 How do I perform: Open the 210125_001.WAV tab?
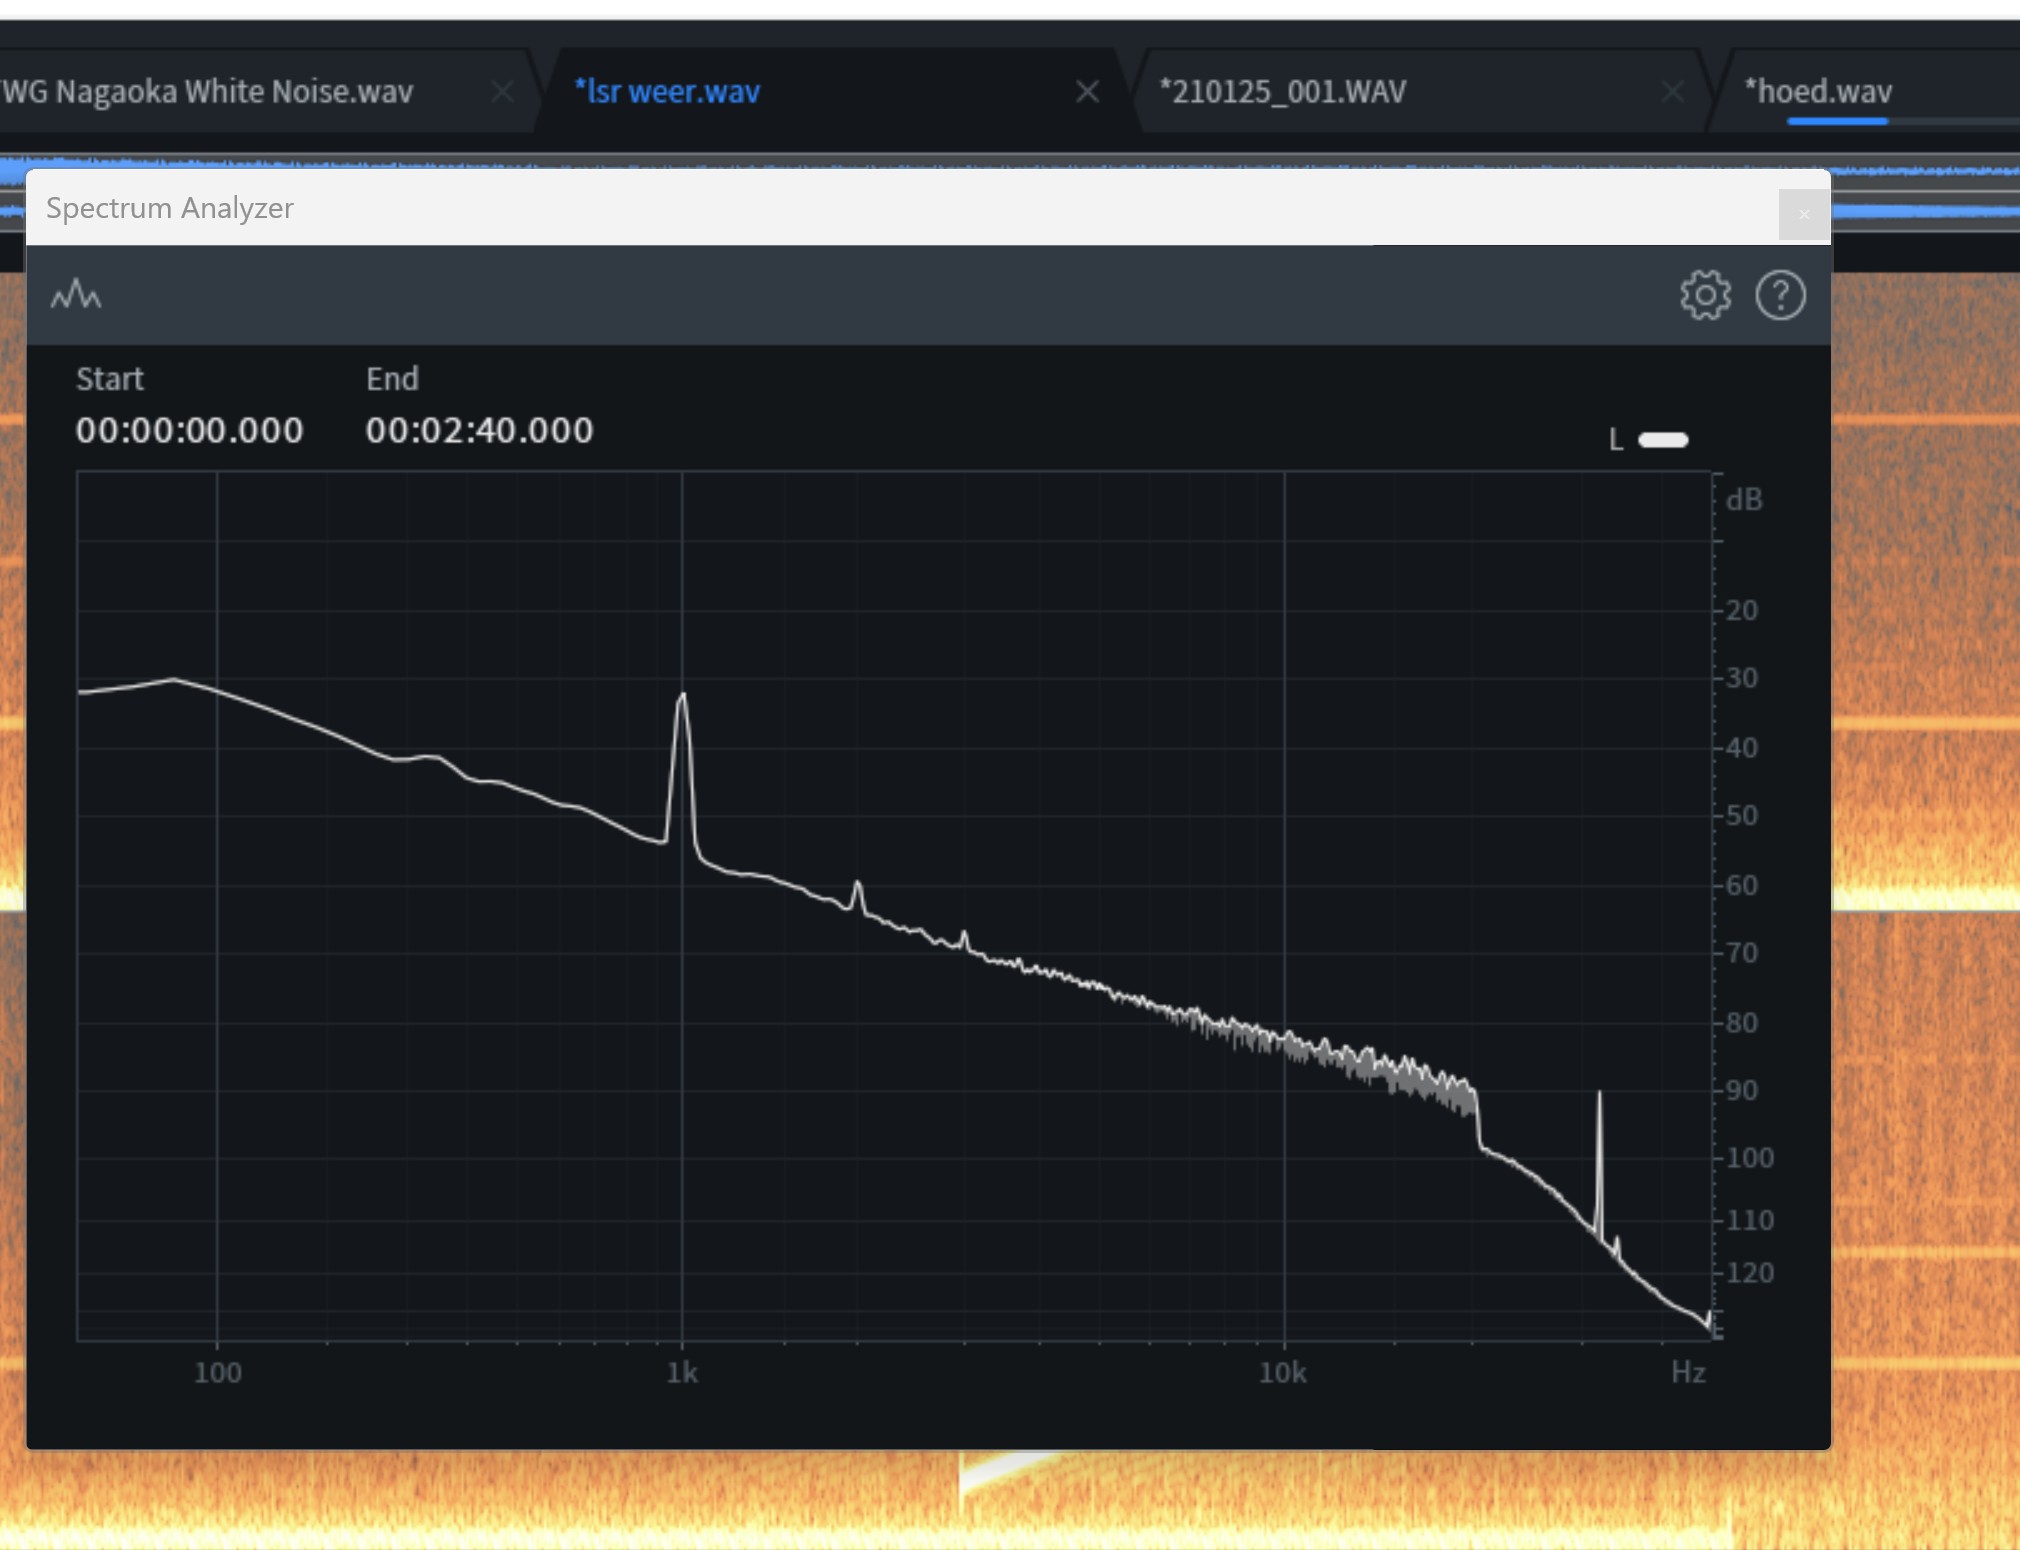1283,91
